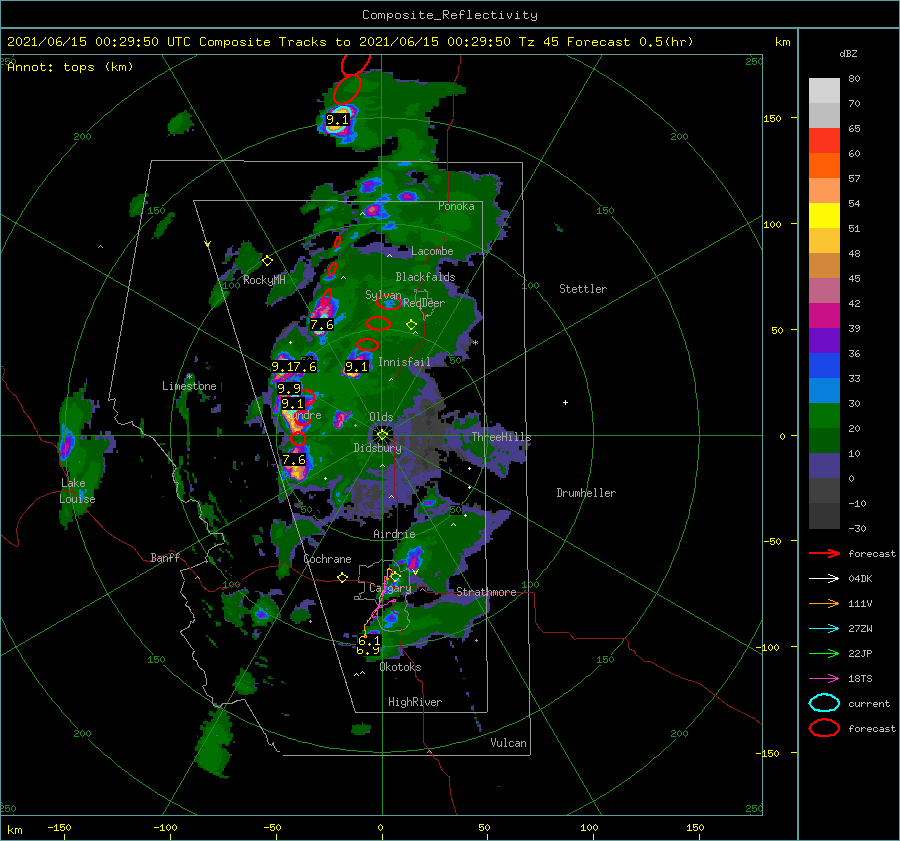Click the 6.1 storm top label near Okotoks

point(368,640)
